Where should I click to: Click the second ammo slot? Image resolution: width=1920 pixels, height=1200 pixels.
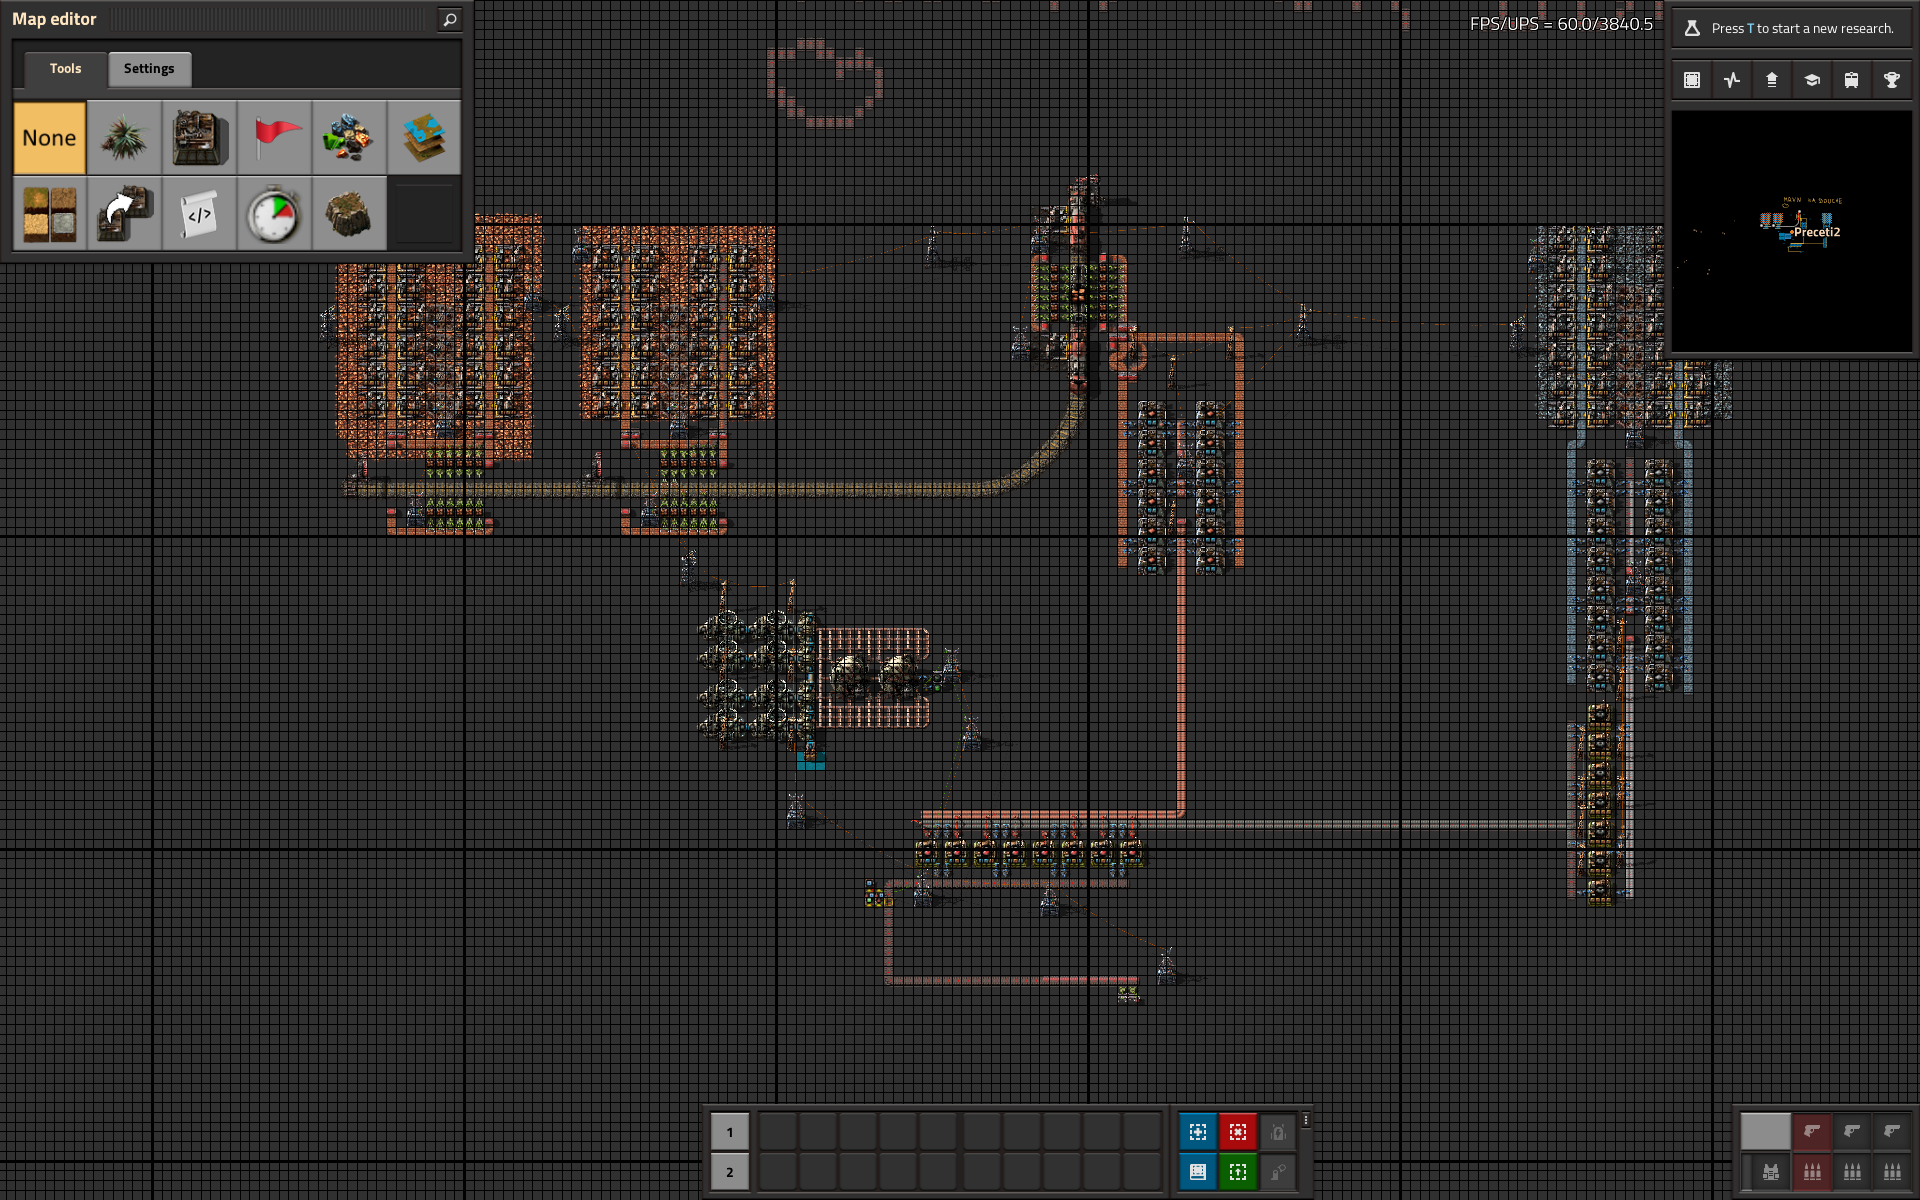point(1852,1172)
